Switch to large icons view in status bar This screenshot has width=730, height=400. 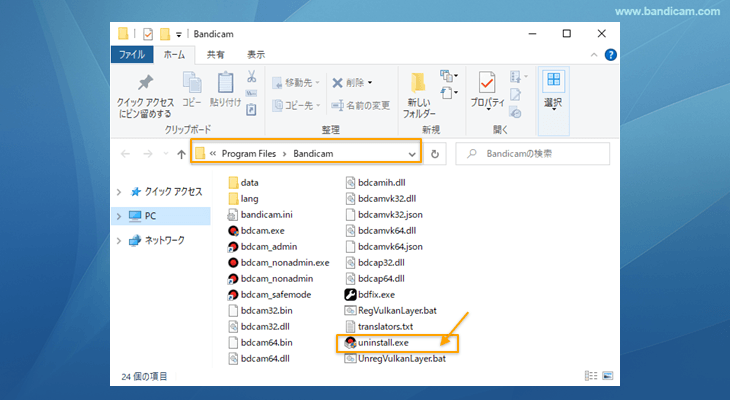(x=608, y=375)
